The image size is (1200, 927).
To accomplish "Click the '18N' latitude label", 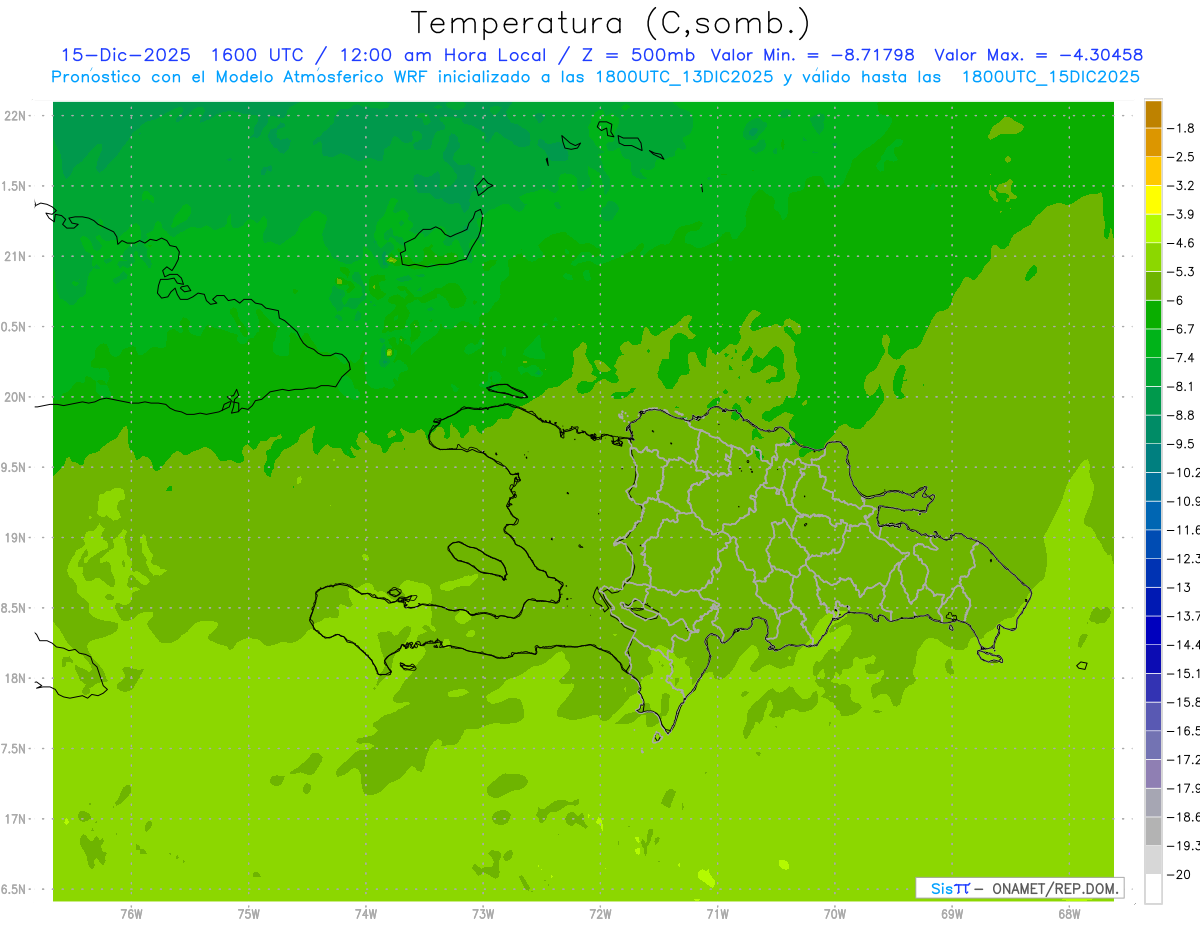I will (x=14, y=679).
